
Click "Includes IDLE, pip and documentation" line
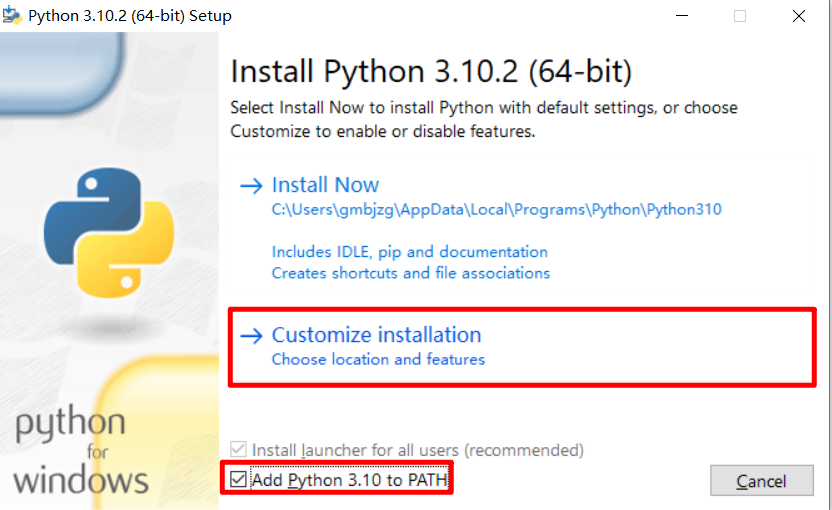(x=409, y=252)
